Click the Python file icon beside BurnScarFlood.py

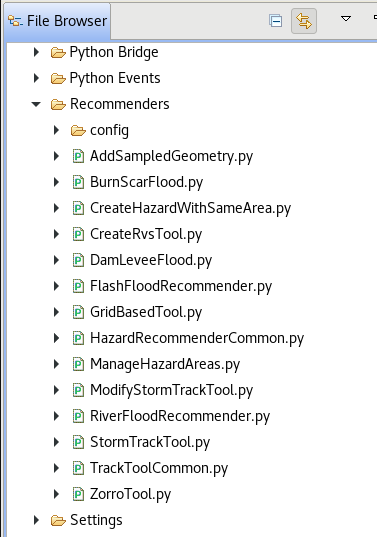pos(78,182)
